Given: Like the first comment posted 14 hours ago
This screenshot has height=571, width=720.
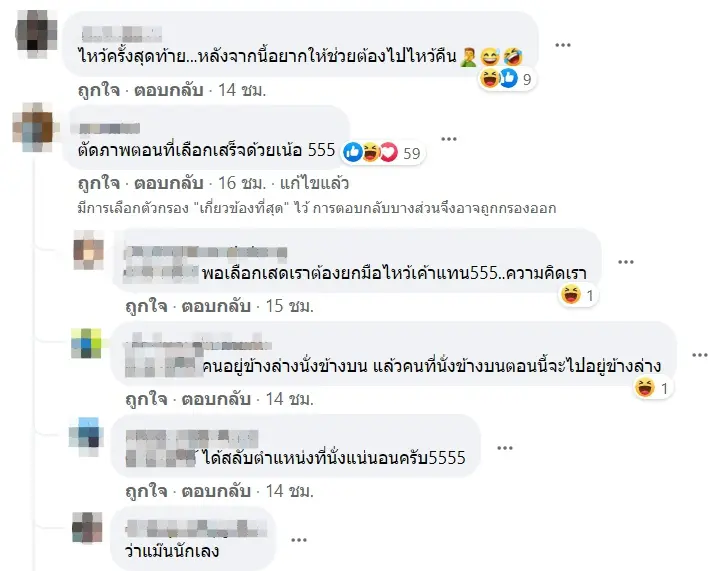Looking at the screenshot, I should coord(99,90).
